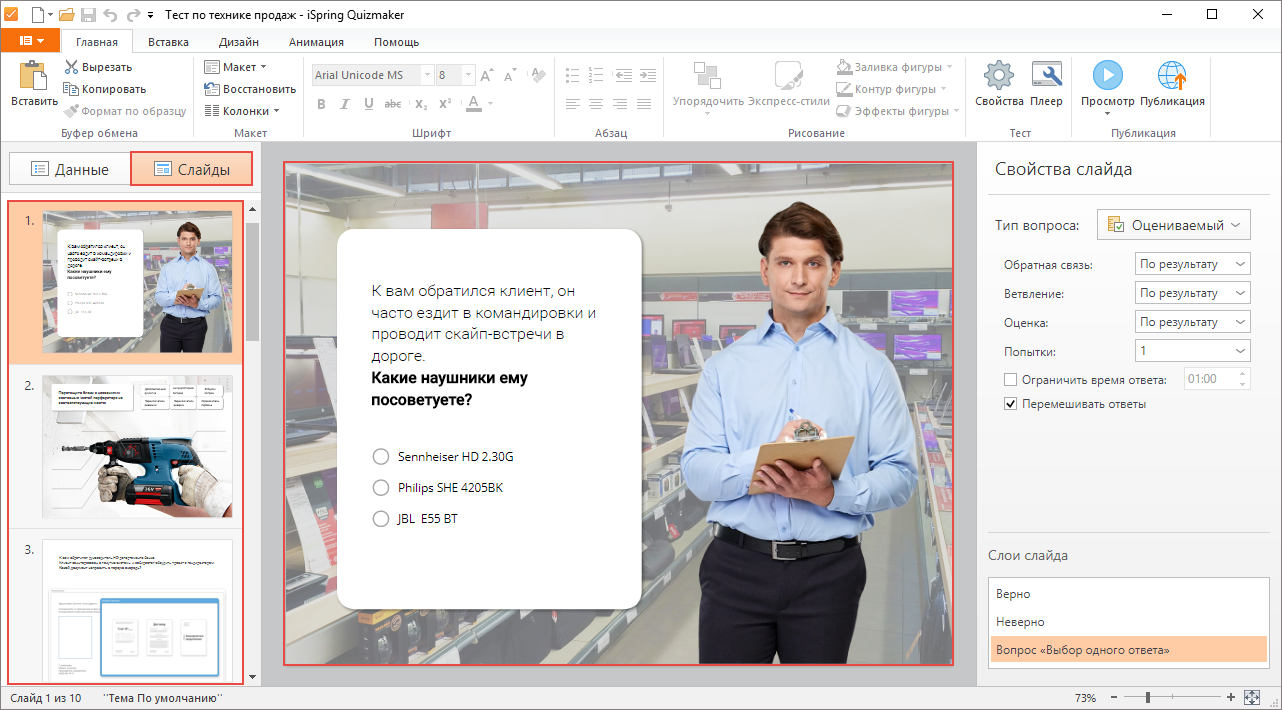
Task: Open file with the folder icon
Action: [67, 14]
